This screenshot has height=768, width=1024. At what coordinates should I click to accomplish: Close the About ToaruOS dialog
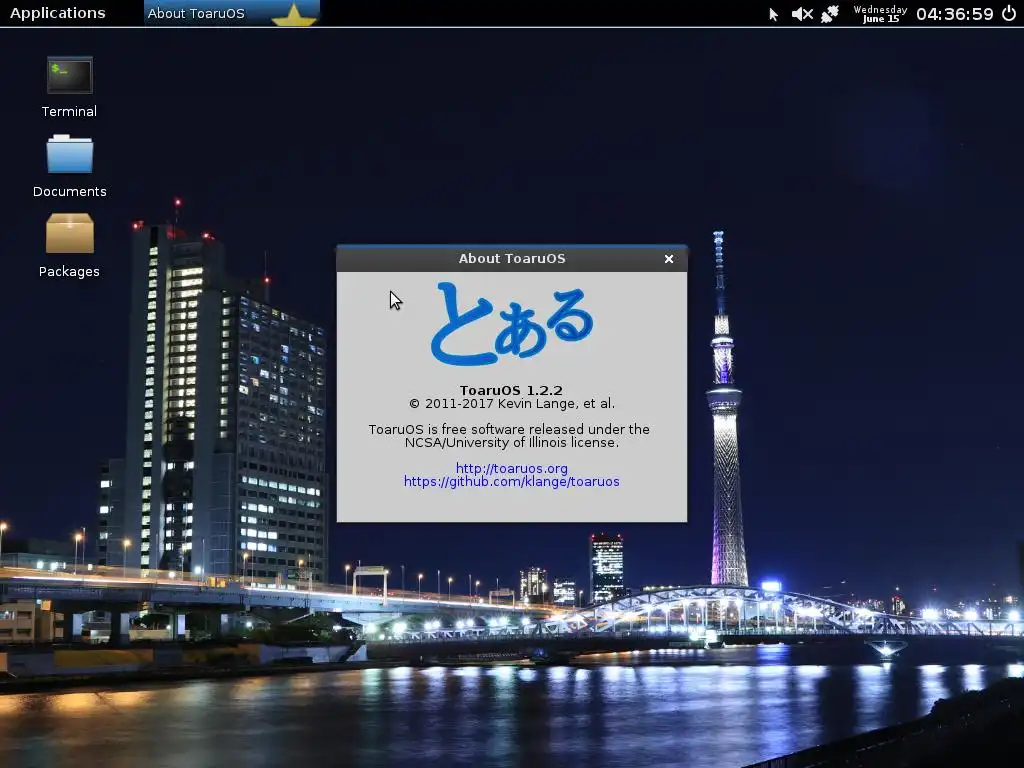pos(669,259)
